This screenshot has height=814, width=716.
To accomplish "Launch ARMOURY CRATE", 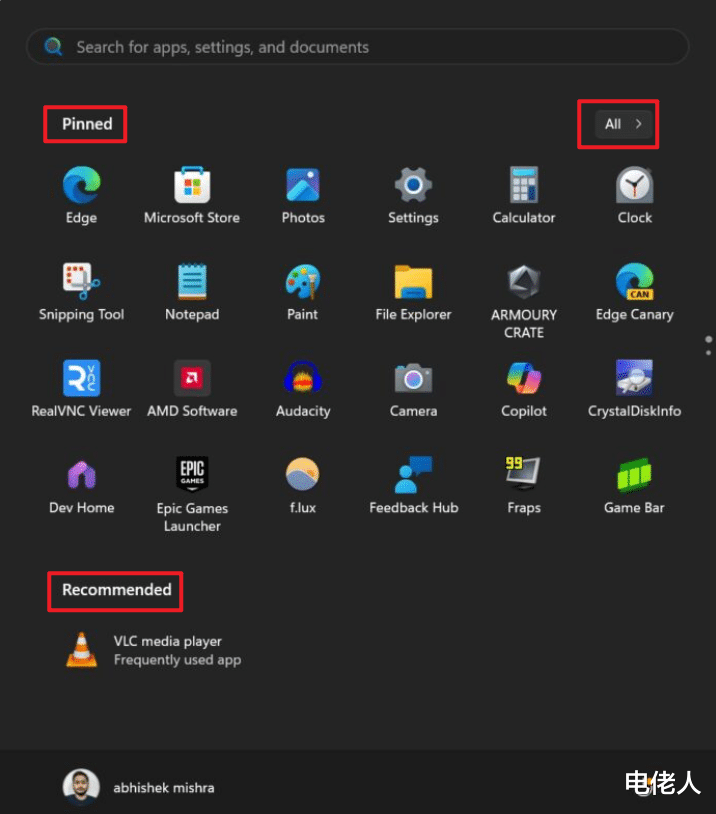I will (x=524, y=301).
